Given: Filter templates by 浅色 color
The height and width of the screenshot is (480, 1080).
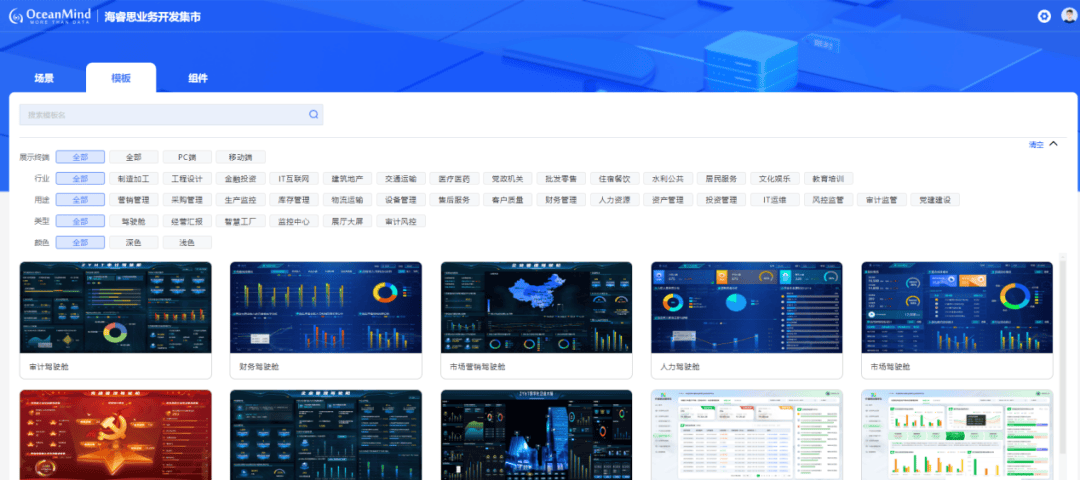Looking at the screenshot, I should click(x=187, y=242).
